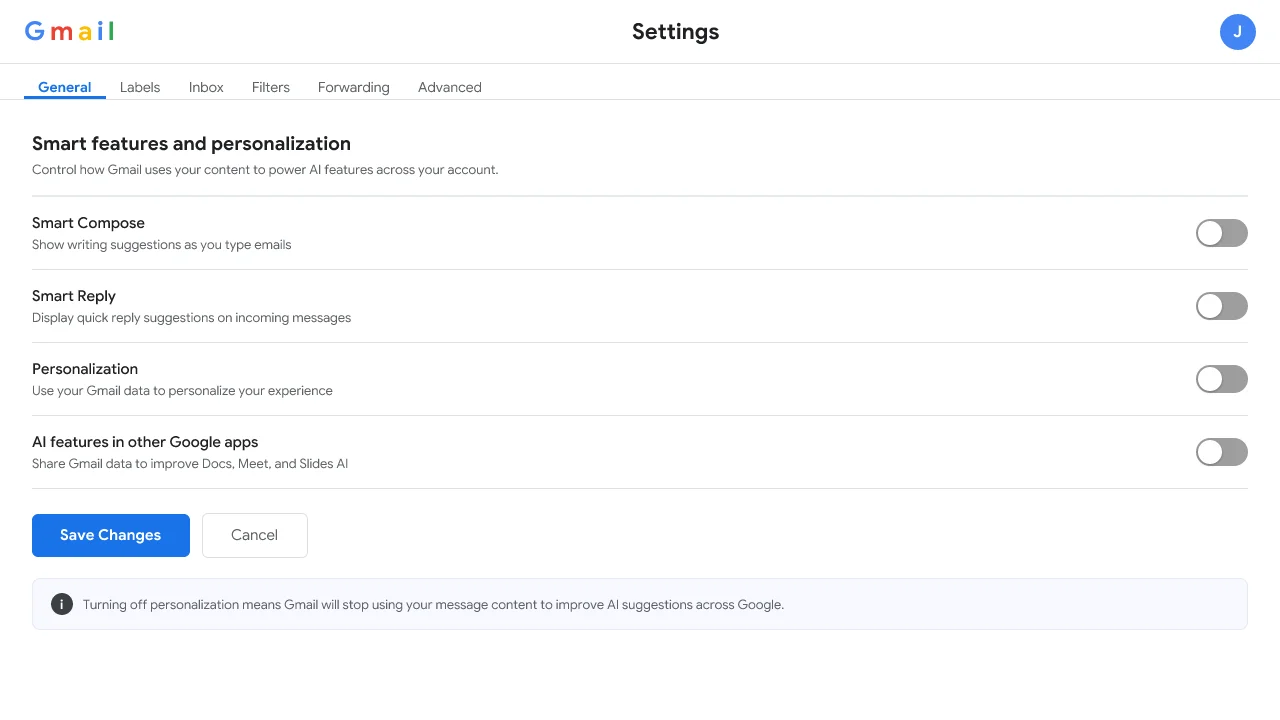Screen dimensions: 1280x720
Task: Open the Advanced tab
Action: pyautogui.click(x=450, y=87)
